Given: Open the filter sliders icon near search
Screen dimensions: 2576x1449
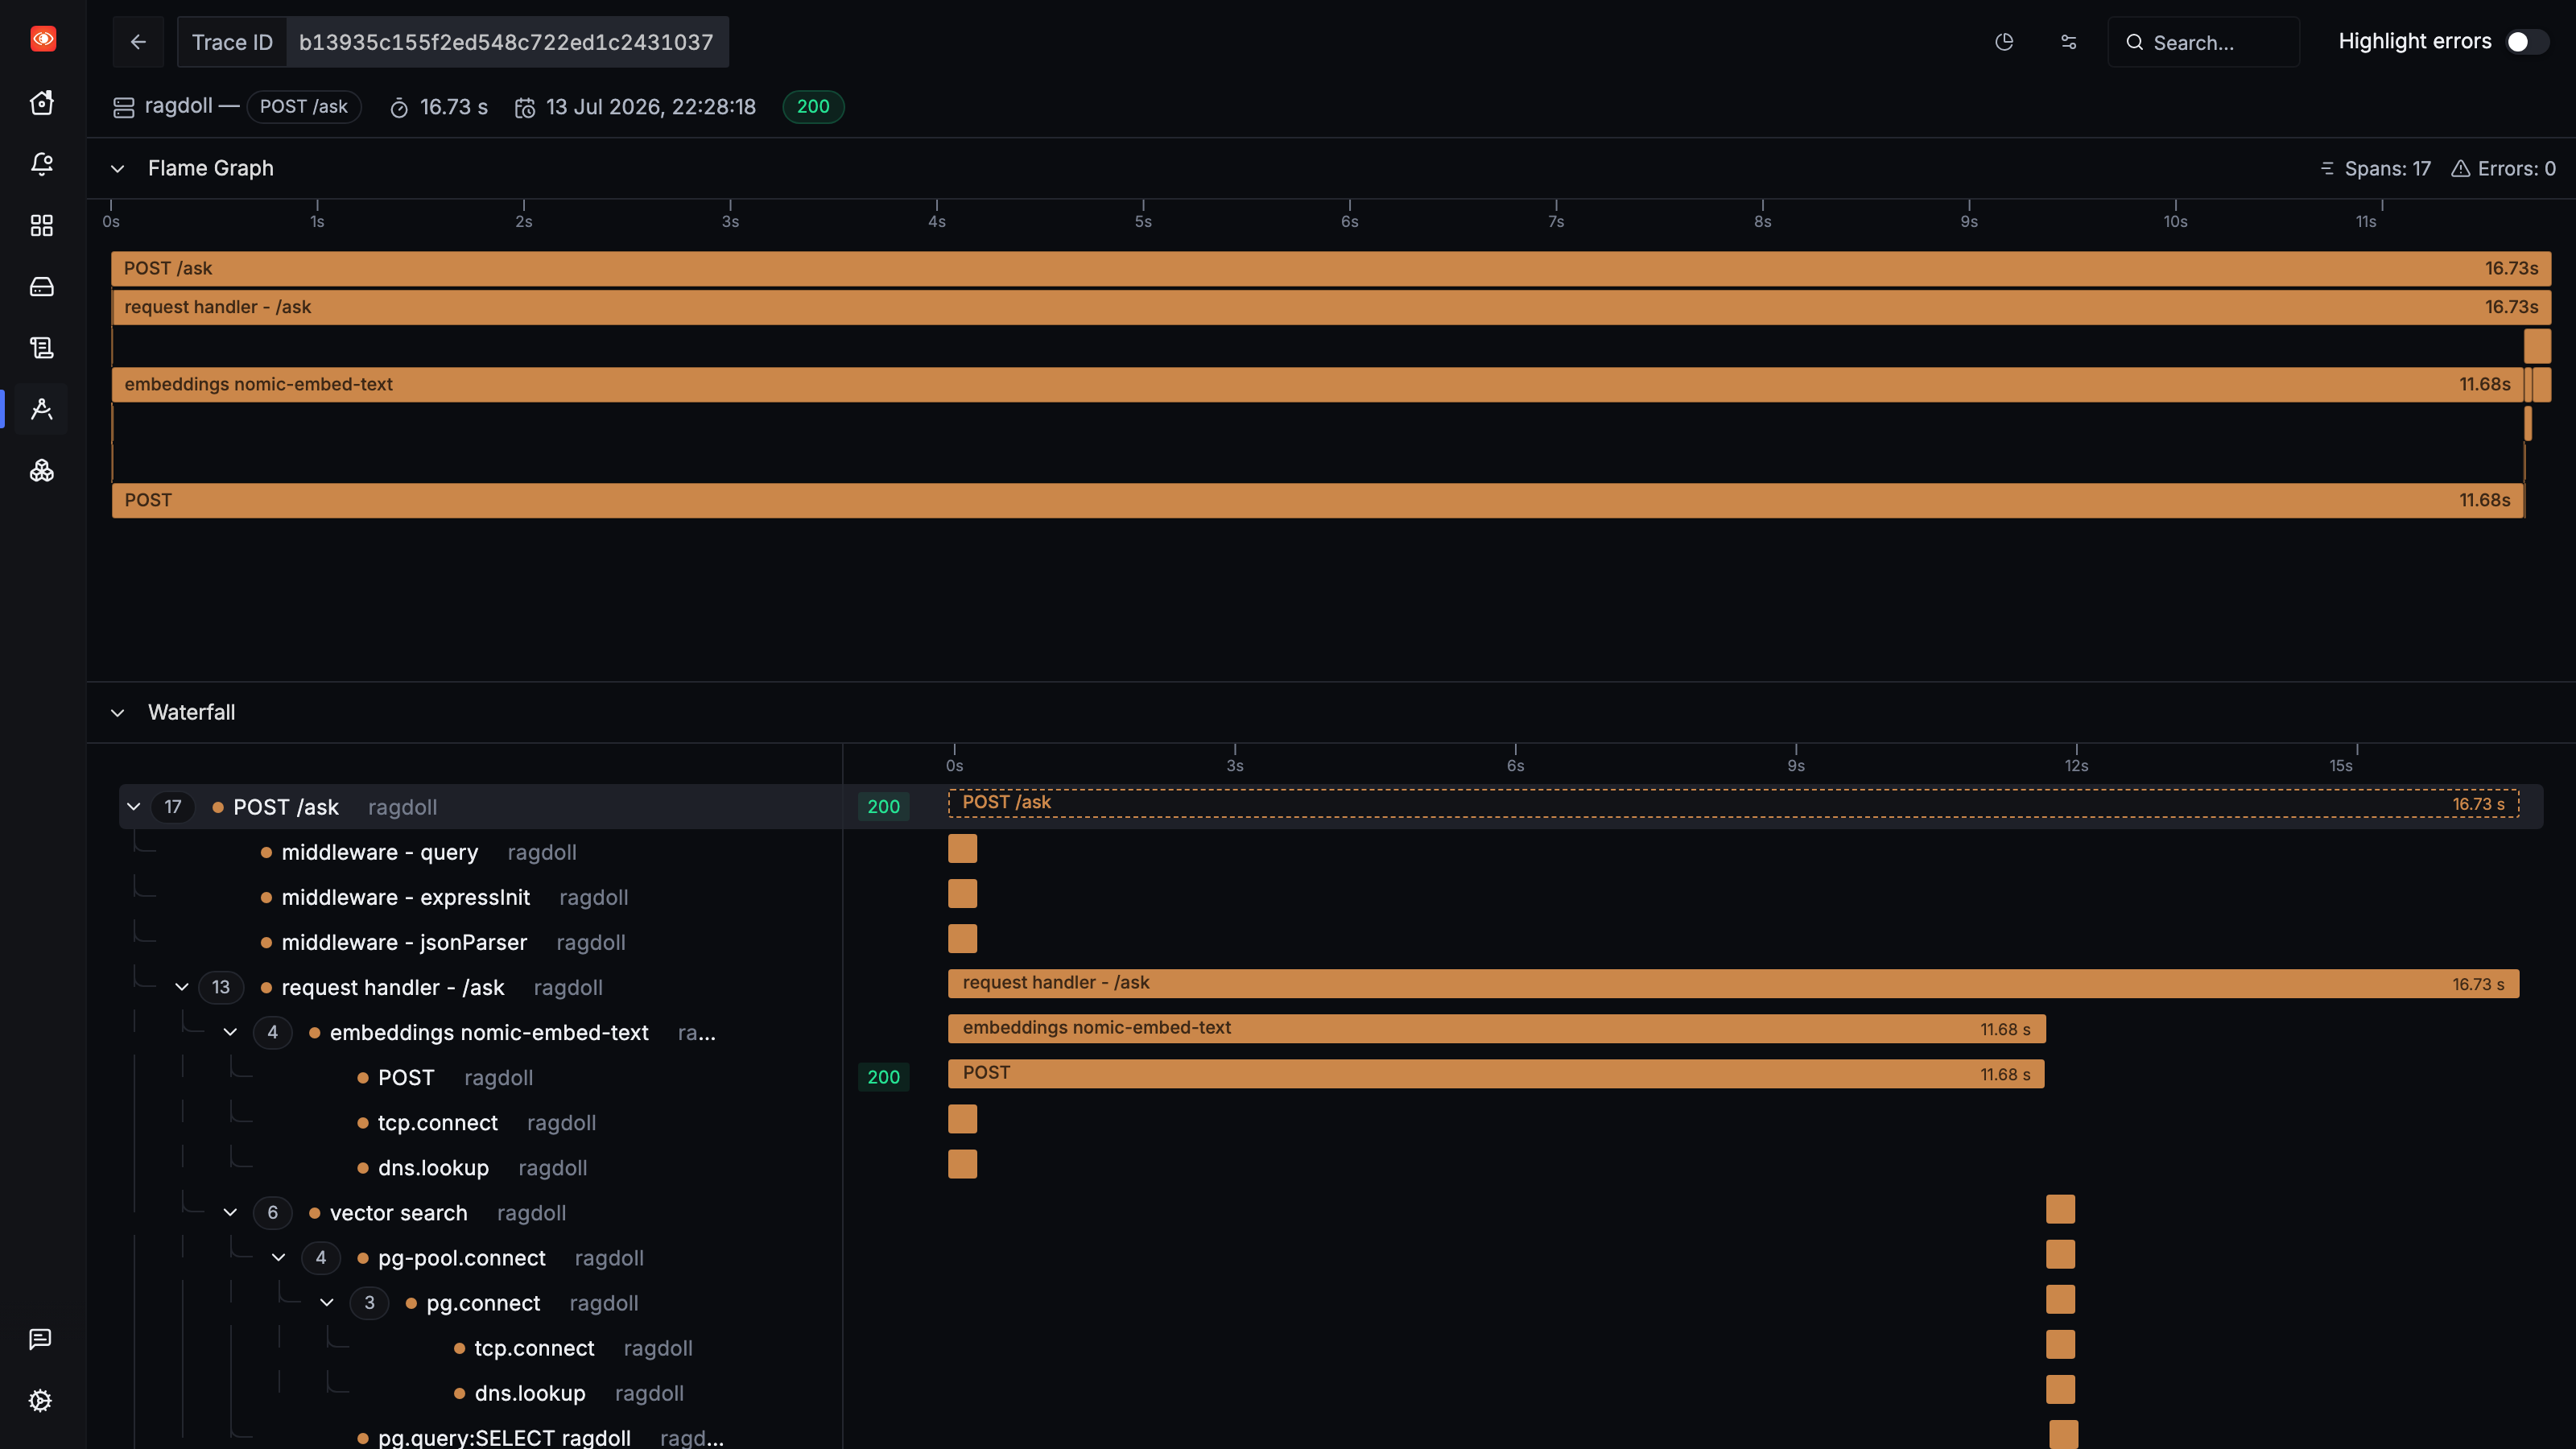Looking at the screenshot, I should [2069, 42].
